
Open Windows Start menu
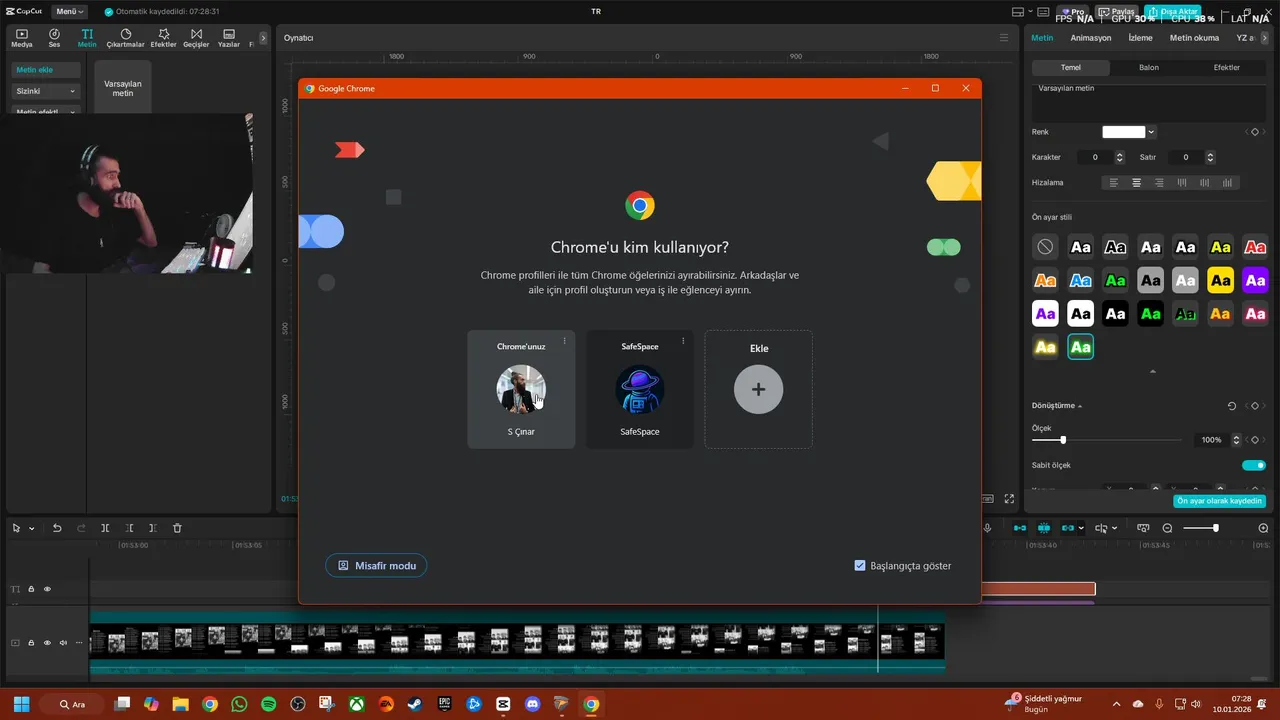click(x=22, y=704)
